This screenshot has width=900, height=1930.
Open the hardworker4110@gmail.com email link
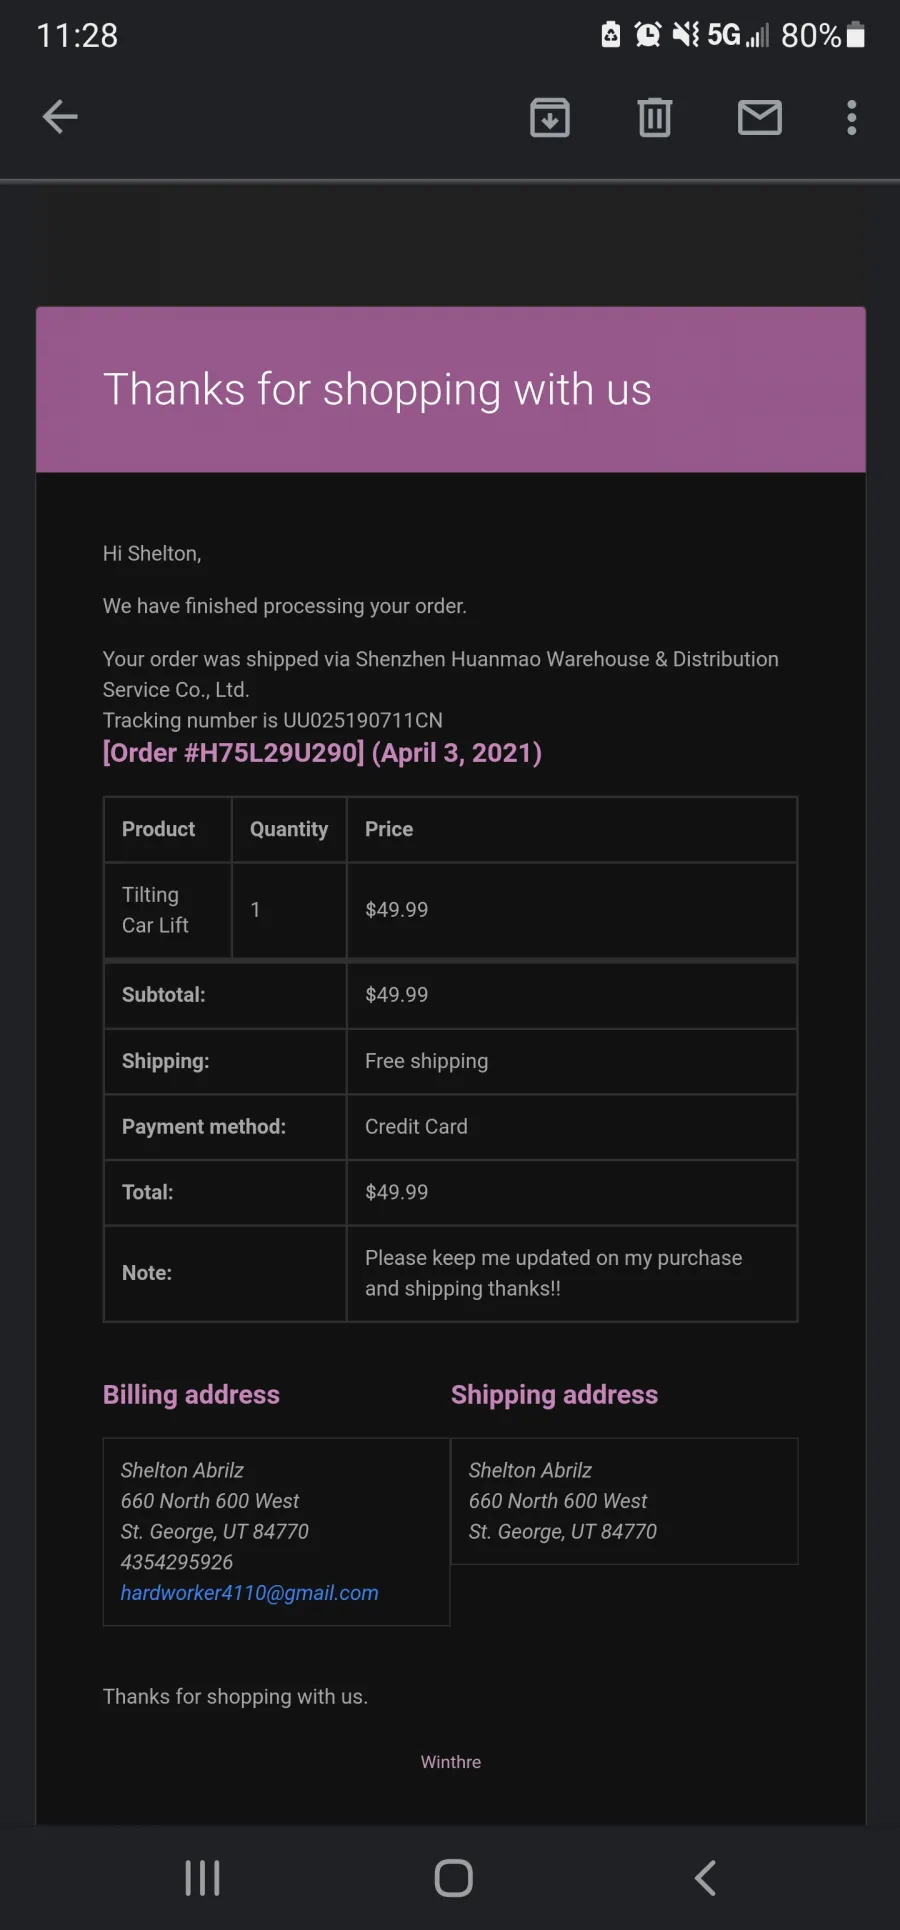250,1593
